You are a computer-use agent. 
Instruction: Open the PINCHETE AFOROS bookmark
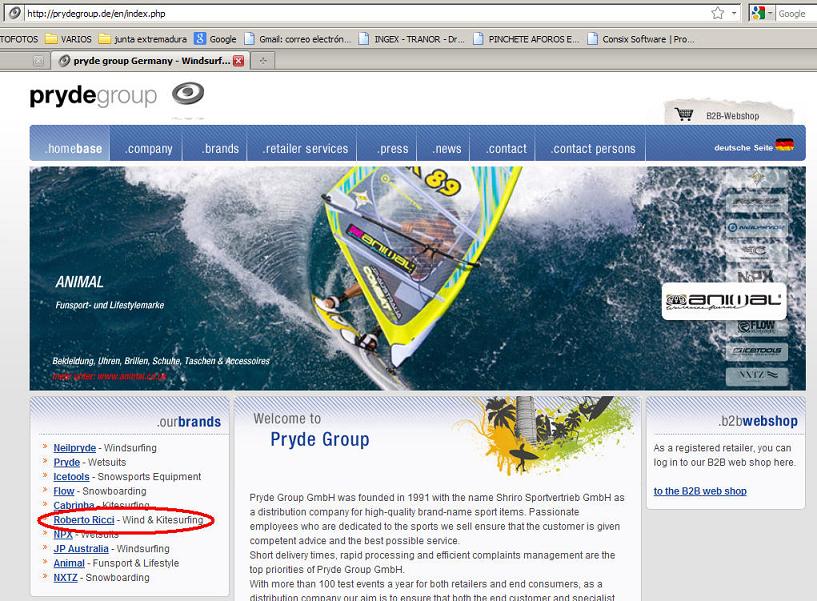(526, 39)
